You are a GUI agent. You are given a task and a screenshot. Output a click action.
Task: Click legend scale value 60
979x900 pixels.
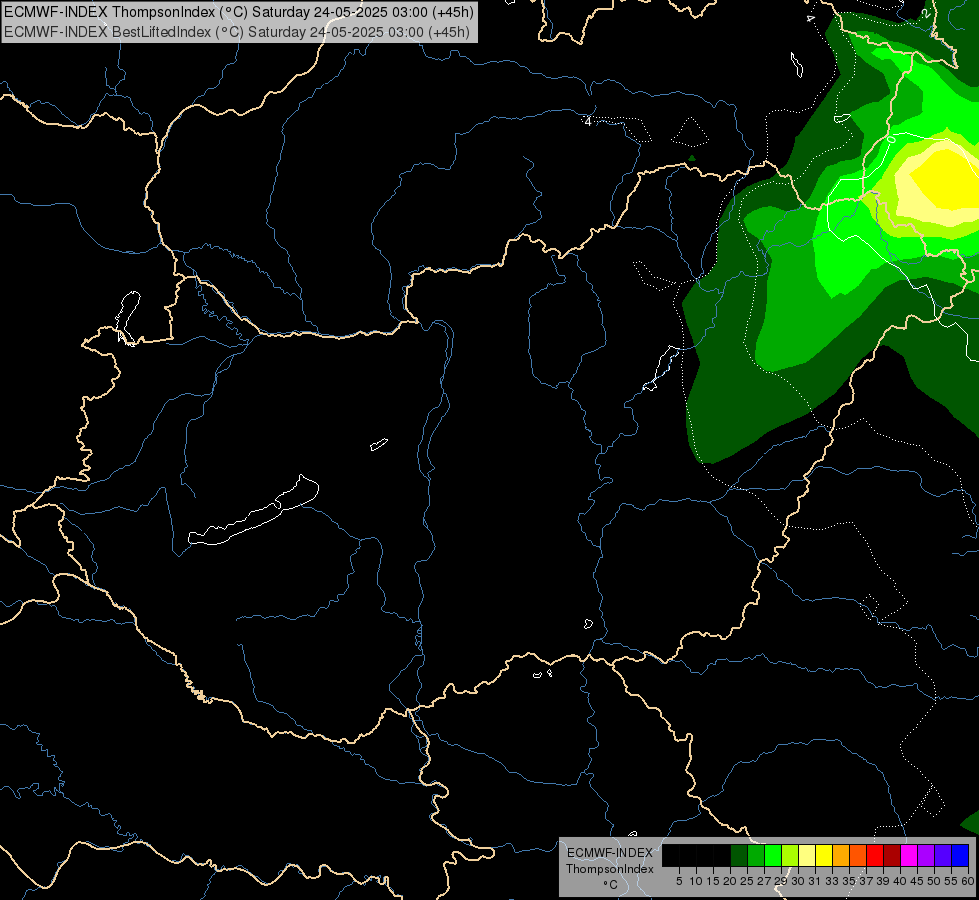coord(968,881)
